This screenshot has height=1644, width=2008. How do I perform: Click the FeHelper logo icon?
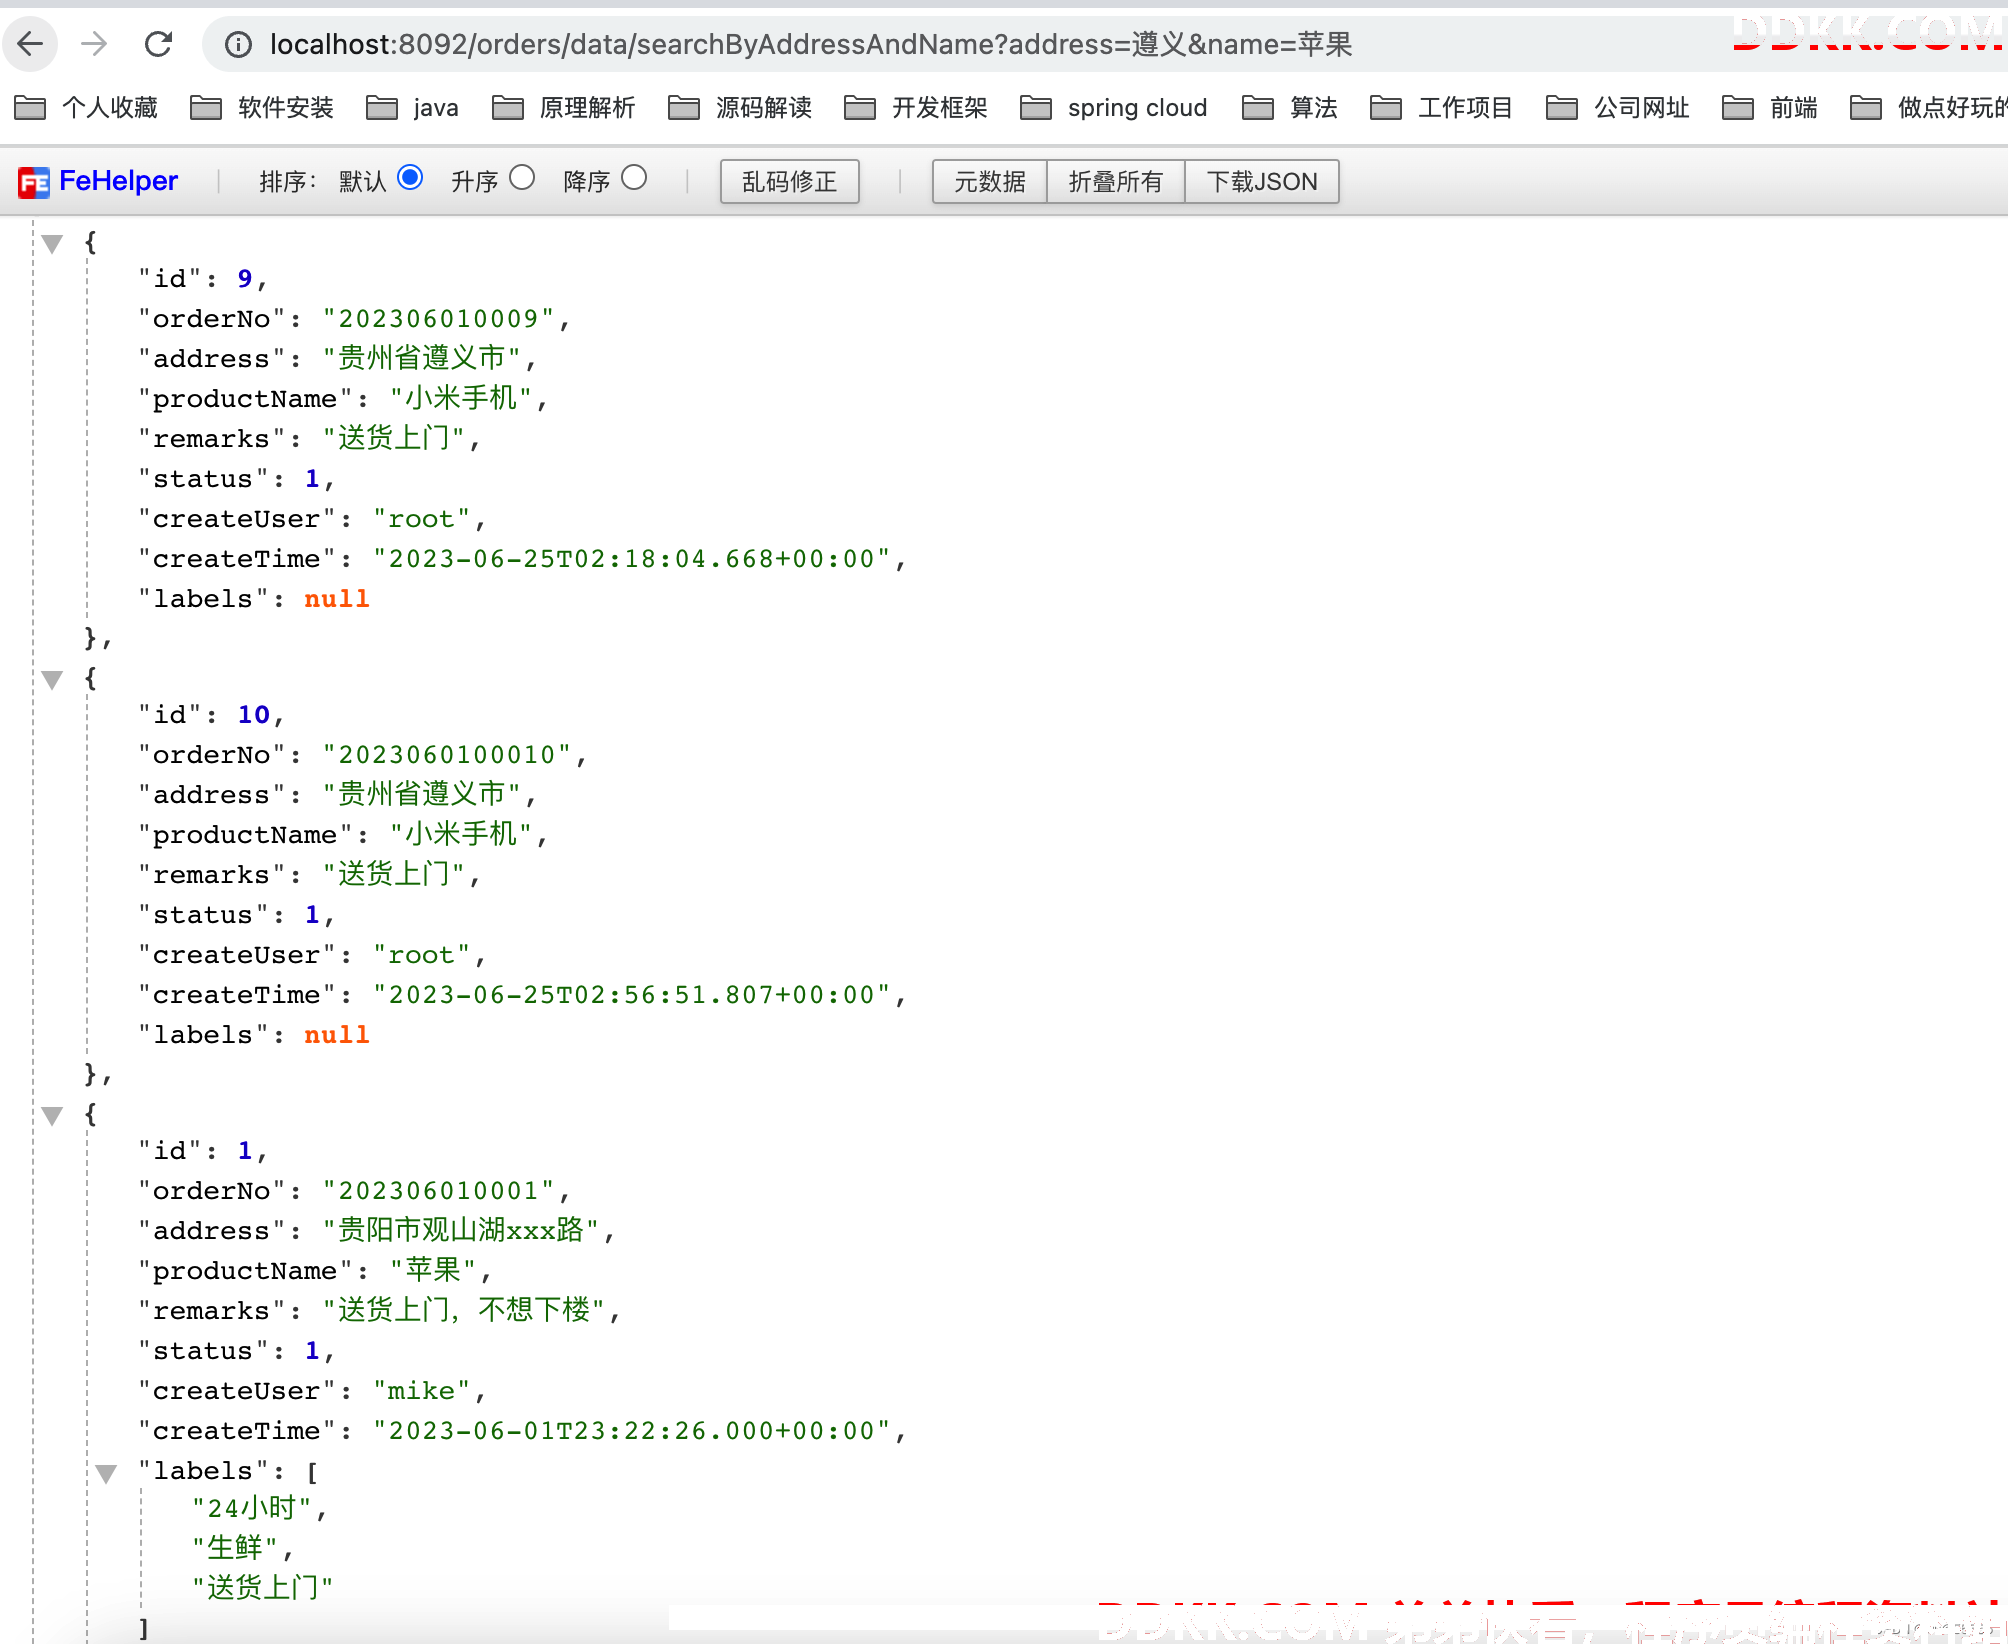pos(34,182)
